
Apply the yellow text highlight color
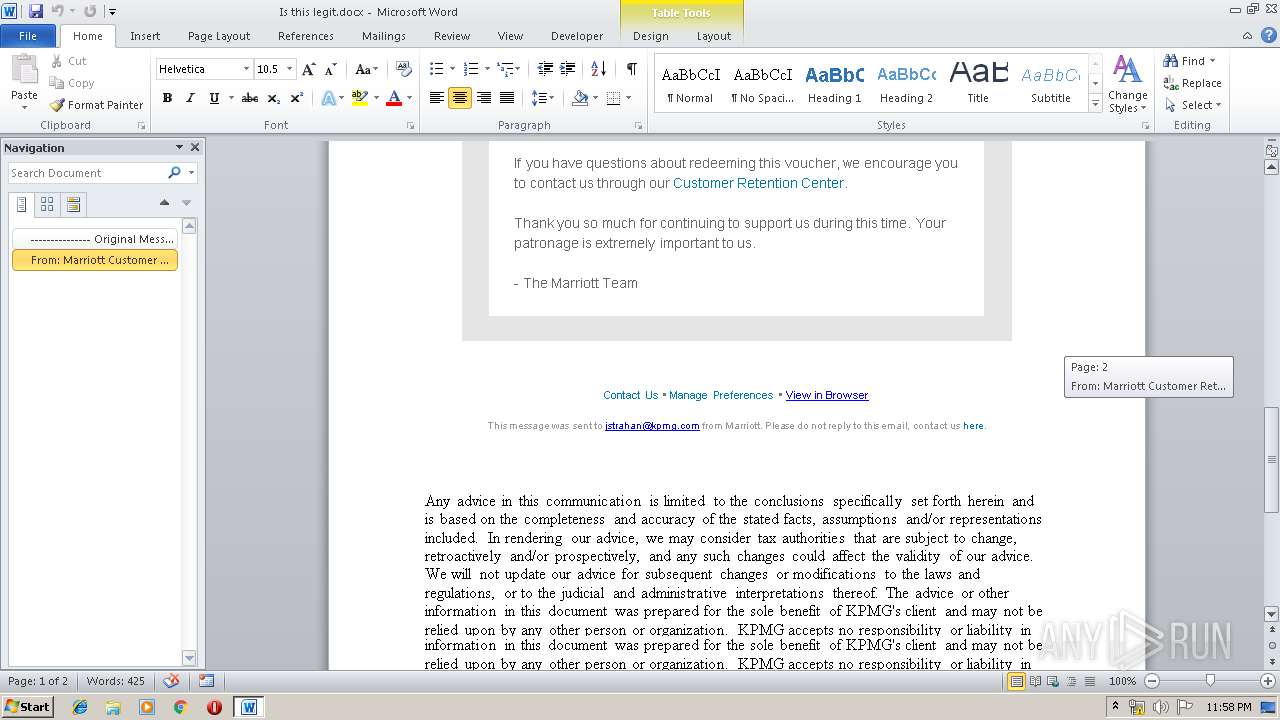coord(360,98)
